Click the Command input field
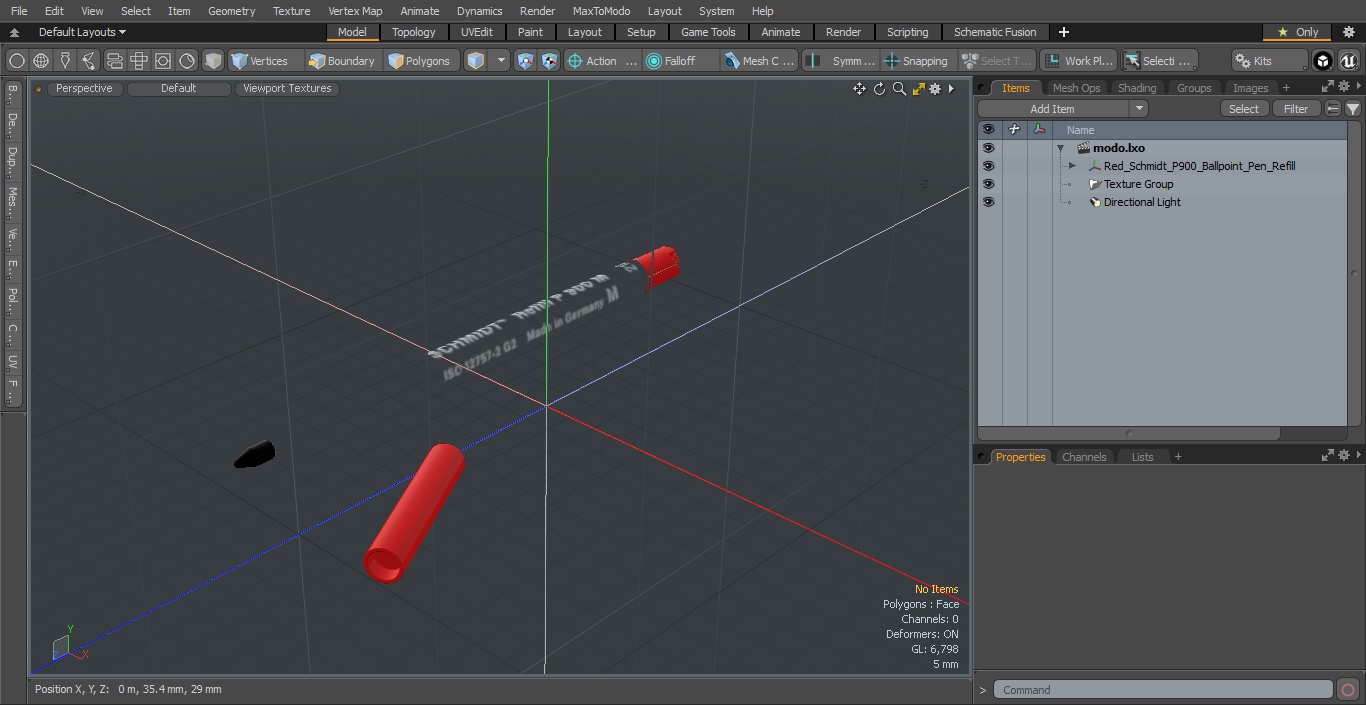Screen dimensions: 1366x705 1165,690
